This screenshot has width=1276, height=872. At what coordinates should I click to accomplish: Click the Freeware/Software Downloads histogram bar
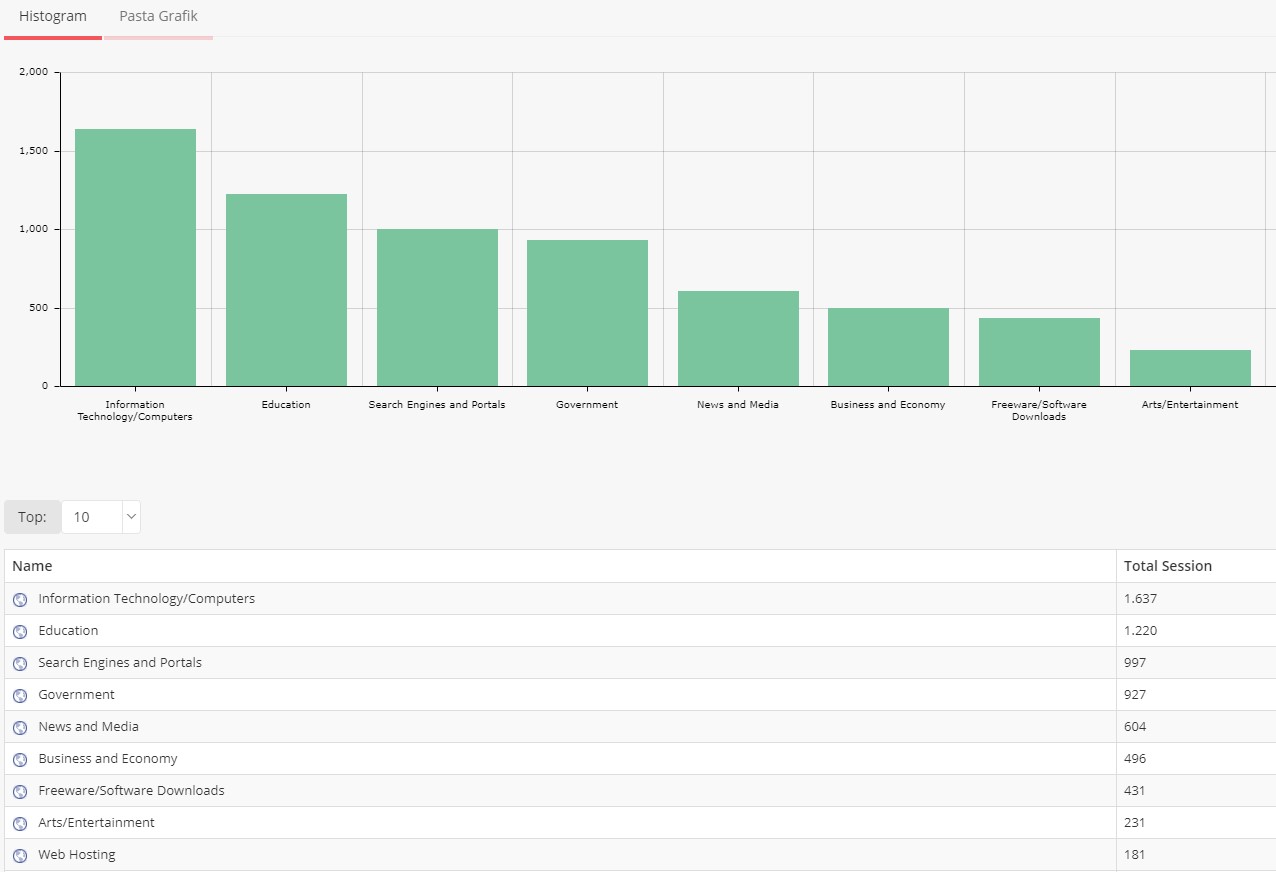click(1039, 352)
